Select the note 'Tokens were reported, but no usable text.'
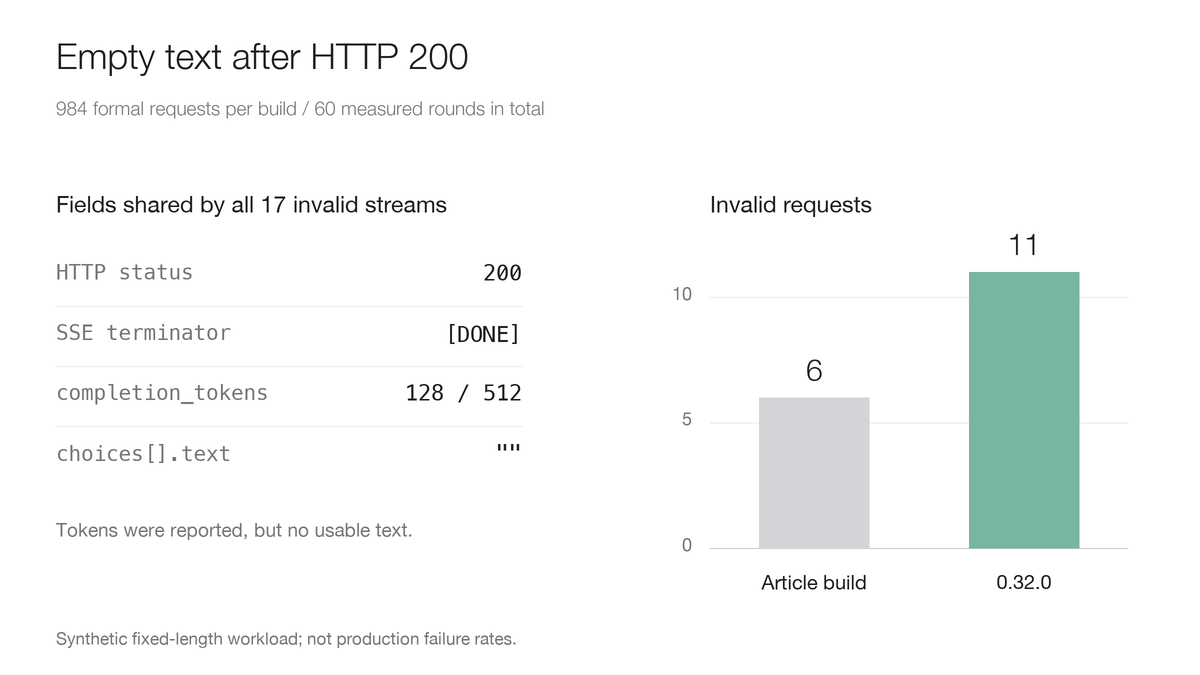 point(234,530)
